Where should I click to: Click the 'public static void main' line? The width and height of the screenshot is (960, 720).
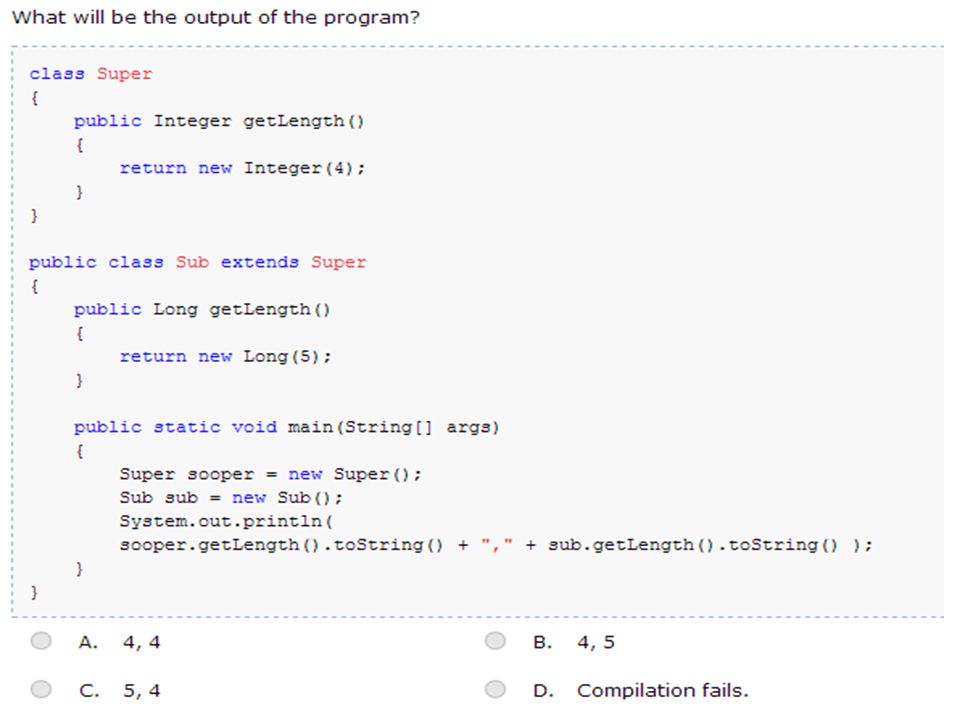pos(287,427)
